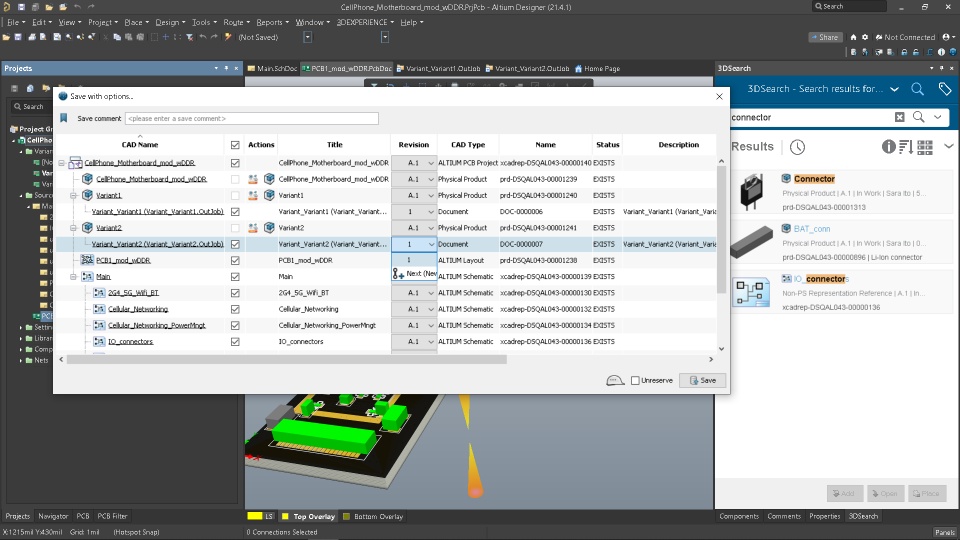The height and width of the screenshot is (540, 960).
Task: Clear the connector search text with the X icon
Action: click(x=899, y=117)
